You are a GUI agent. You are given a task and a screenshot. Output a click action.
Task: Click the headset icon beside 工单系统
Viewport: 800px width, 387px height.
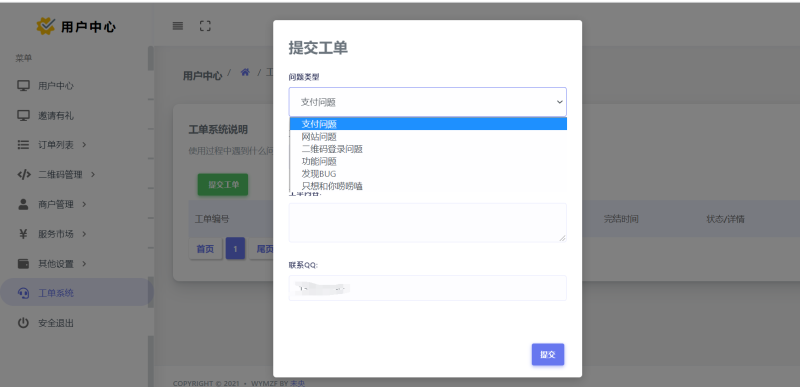pos(23,293)
